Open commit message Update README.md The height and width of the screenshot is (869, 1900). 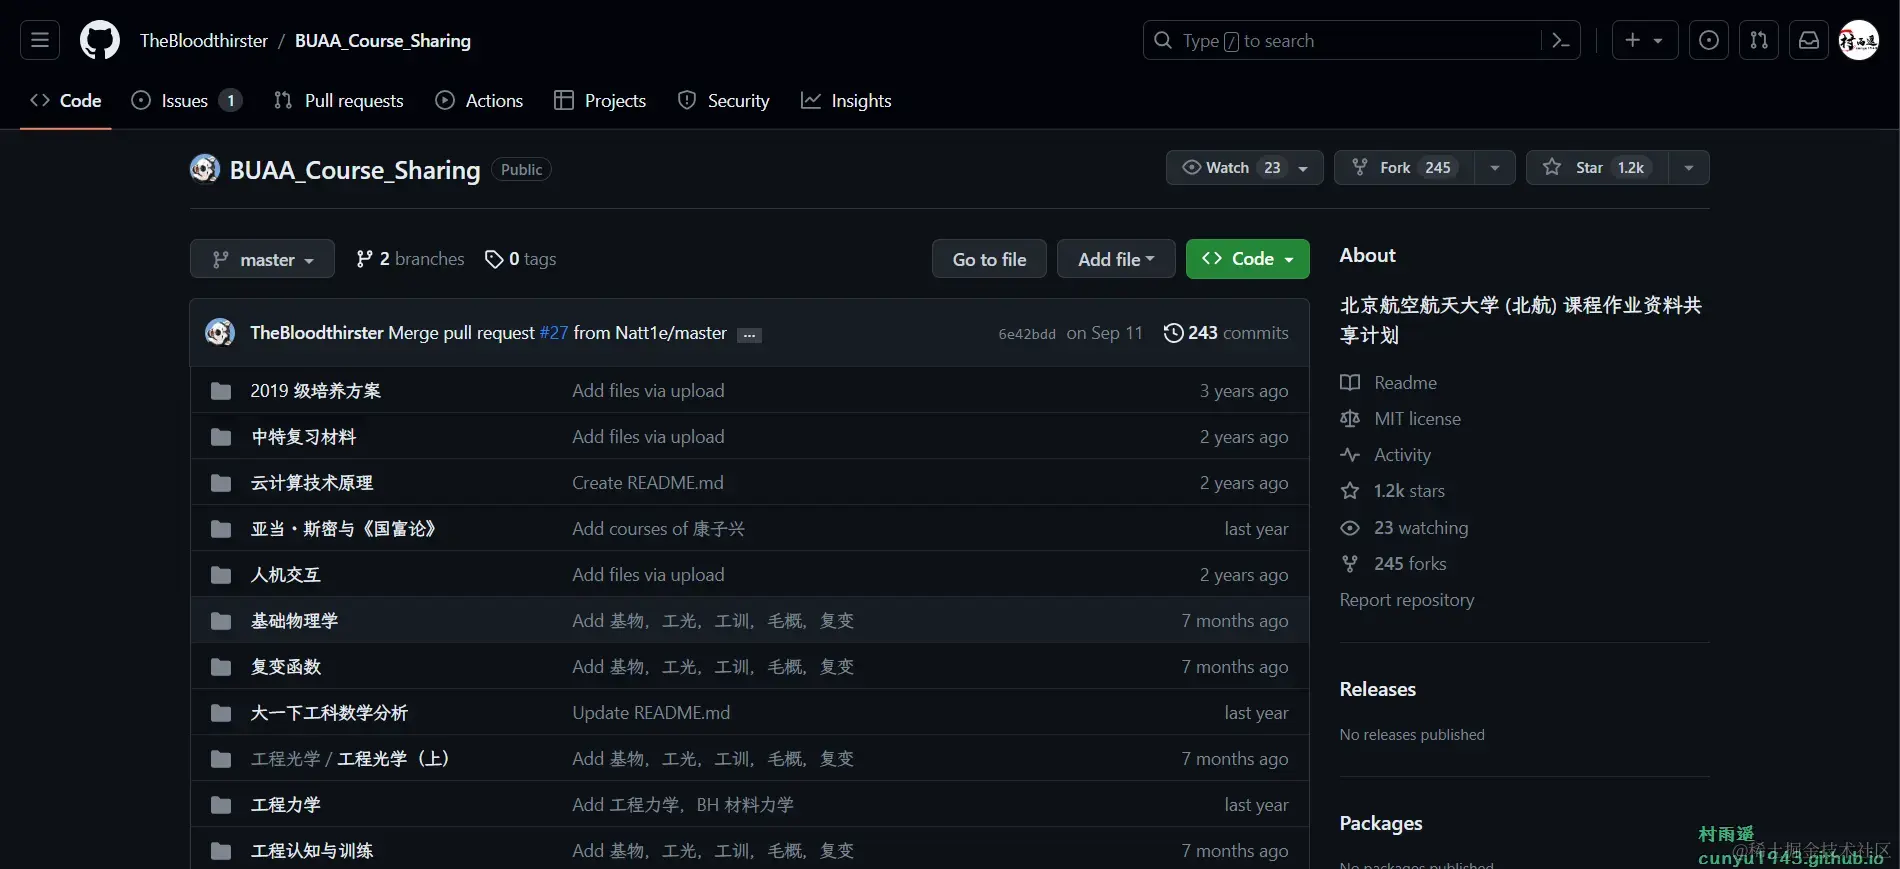[x=651, y=713]
